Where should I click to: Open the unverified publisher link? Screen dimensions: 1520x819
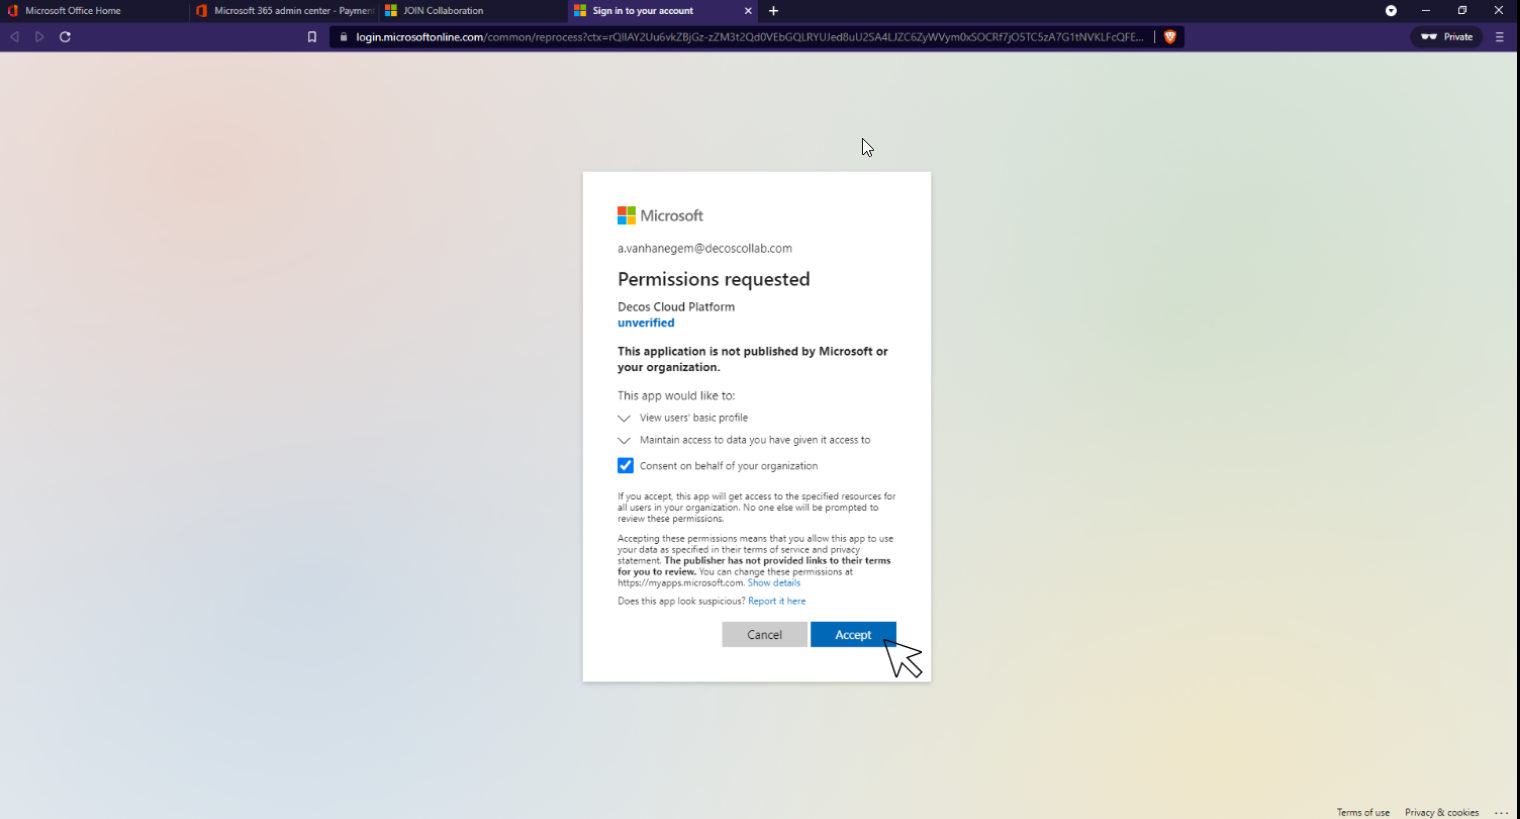click(x=646, y=323)
